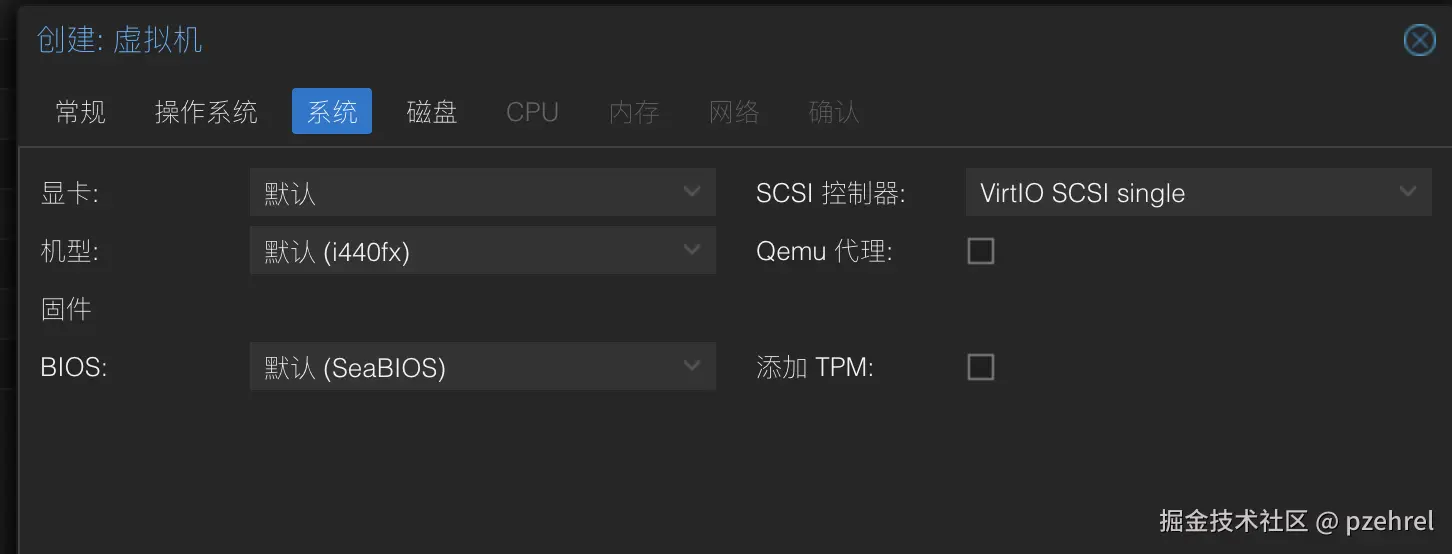The image size is (1452, 554).
Task: Go to the 磁盘 tab
Action: [x=432, y=111]
